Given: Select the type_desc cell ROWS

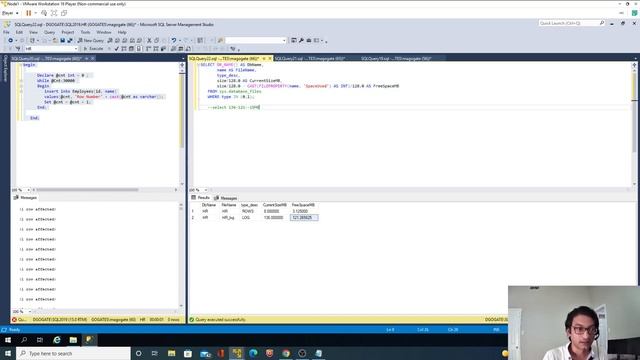Looking at the screenshot, I should [249, 211].
